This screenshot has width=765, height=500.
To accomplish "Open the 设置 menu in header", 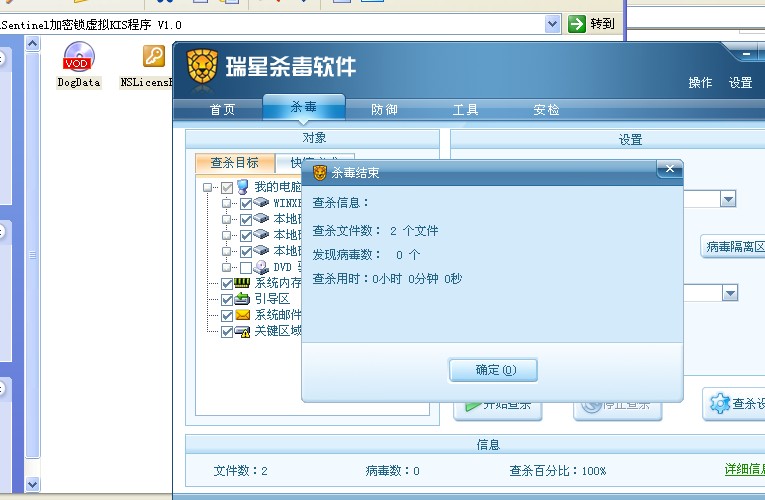I will pyautogui.click(x=741, y=83).
